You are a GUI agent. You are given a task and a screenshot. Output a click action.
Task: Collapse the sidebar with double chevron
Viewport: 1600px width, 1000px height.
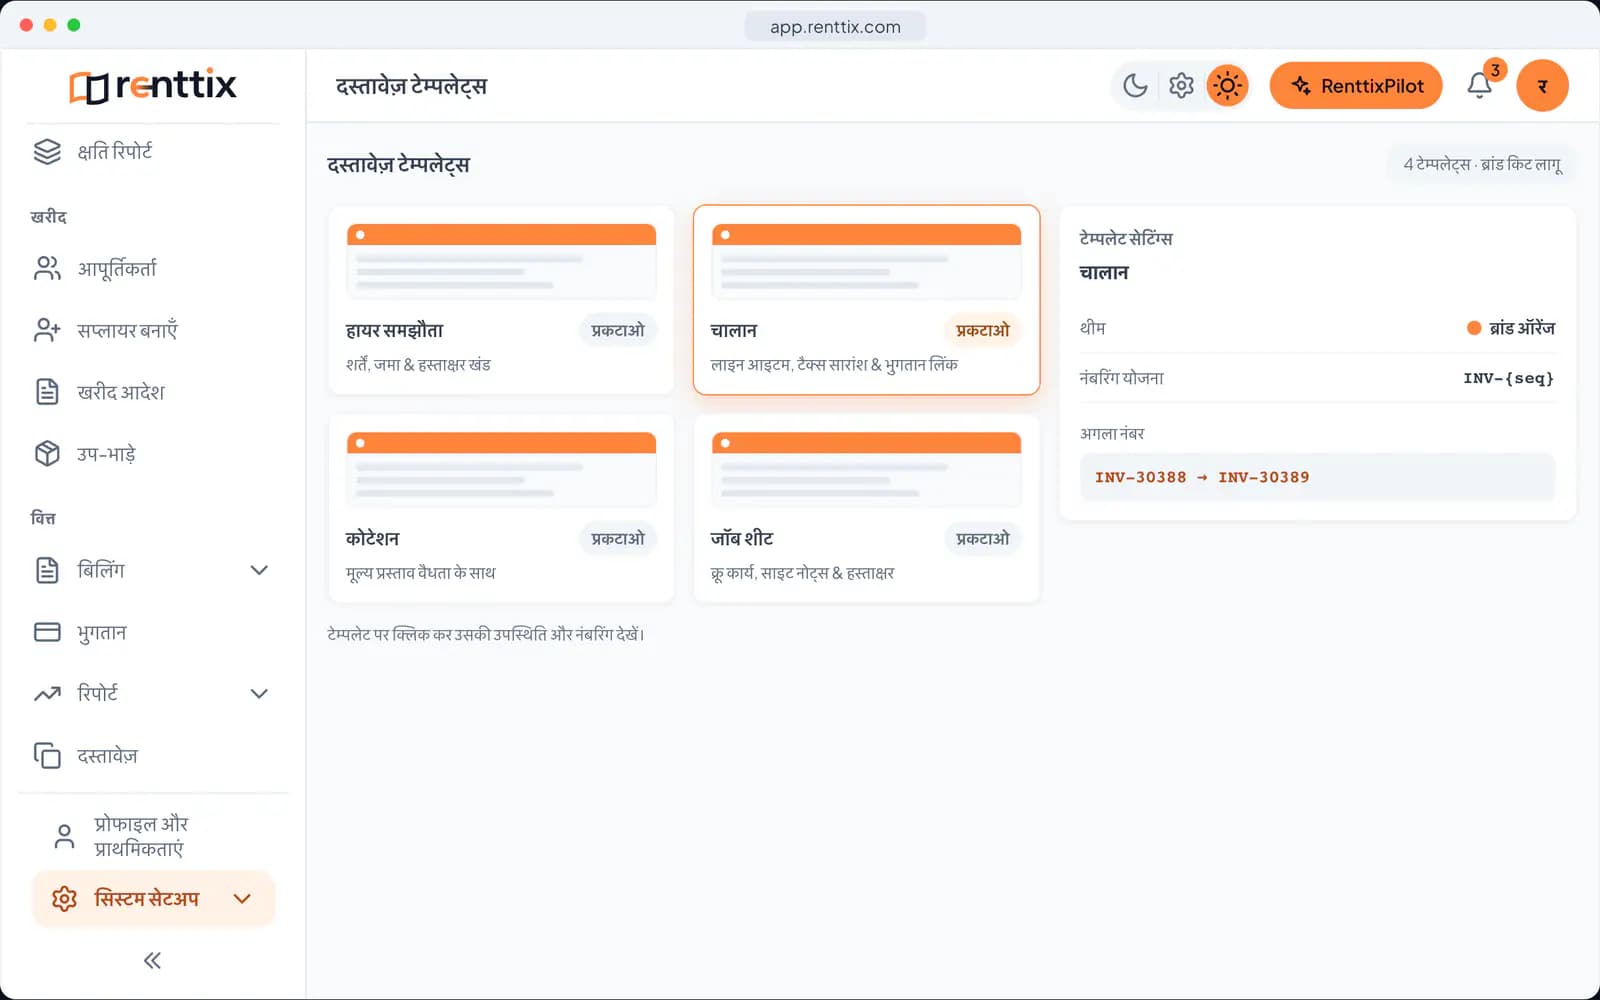[x=152, y=961]
